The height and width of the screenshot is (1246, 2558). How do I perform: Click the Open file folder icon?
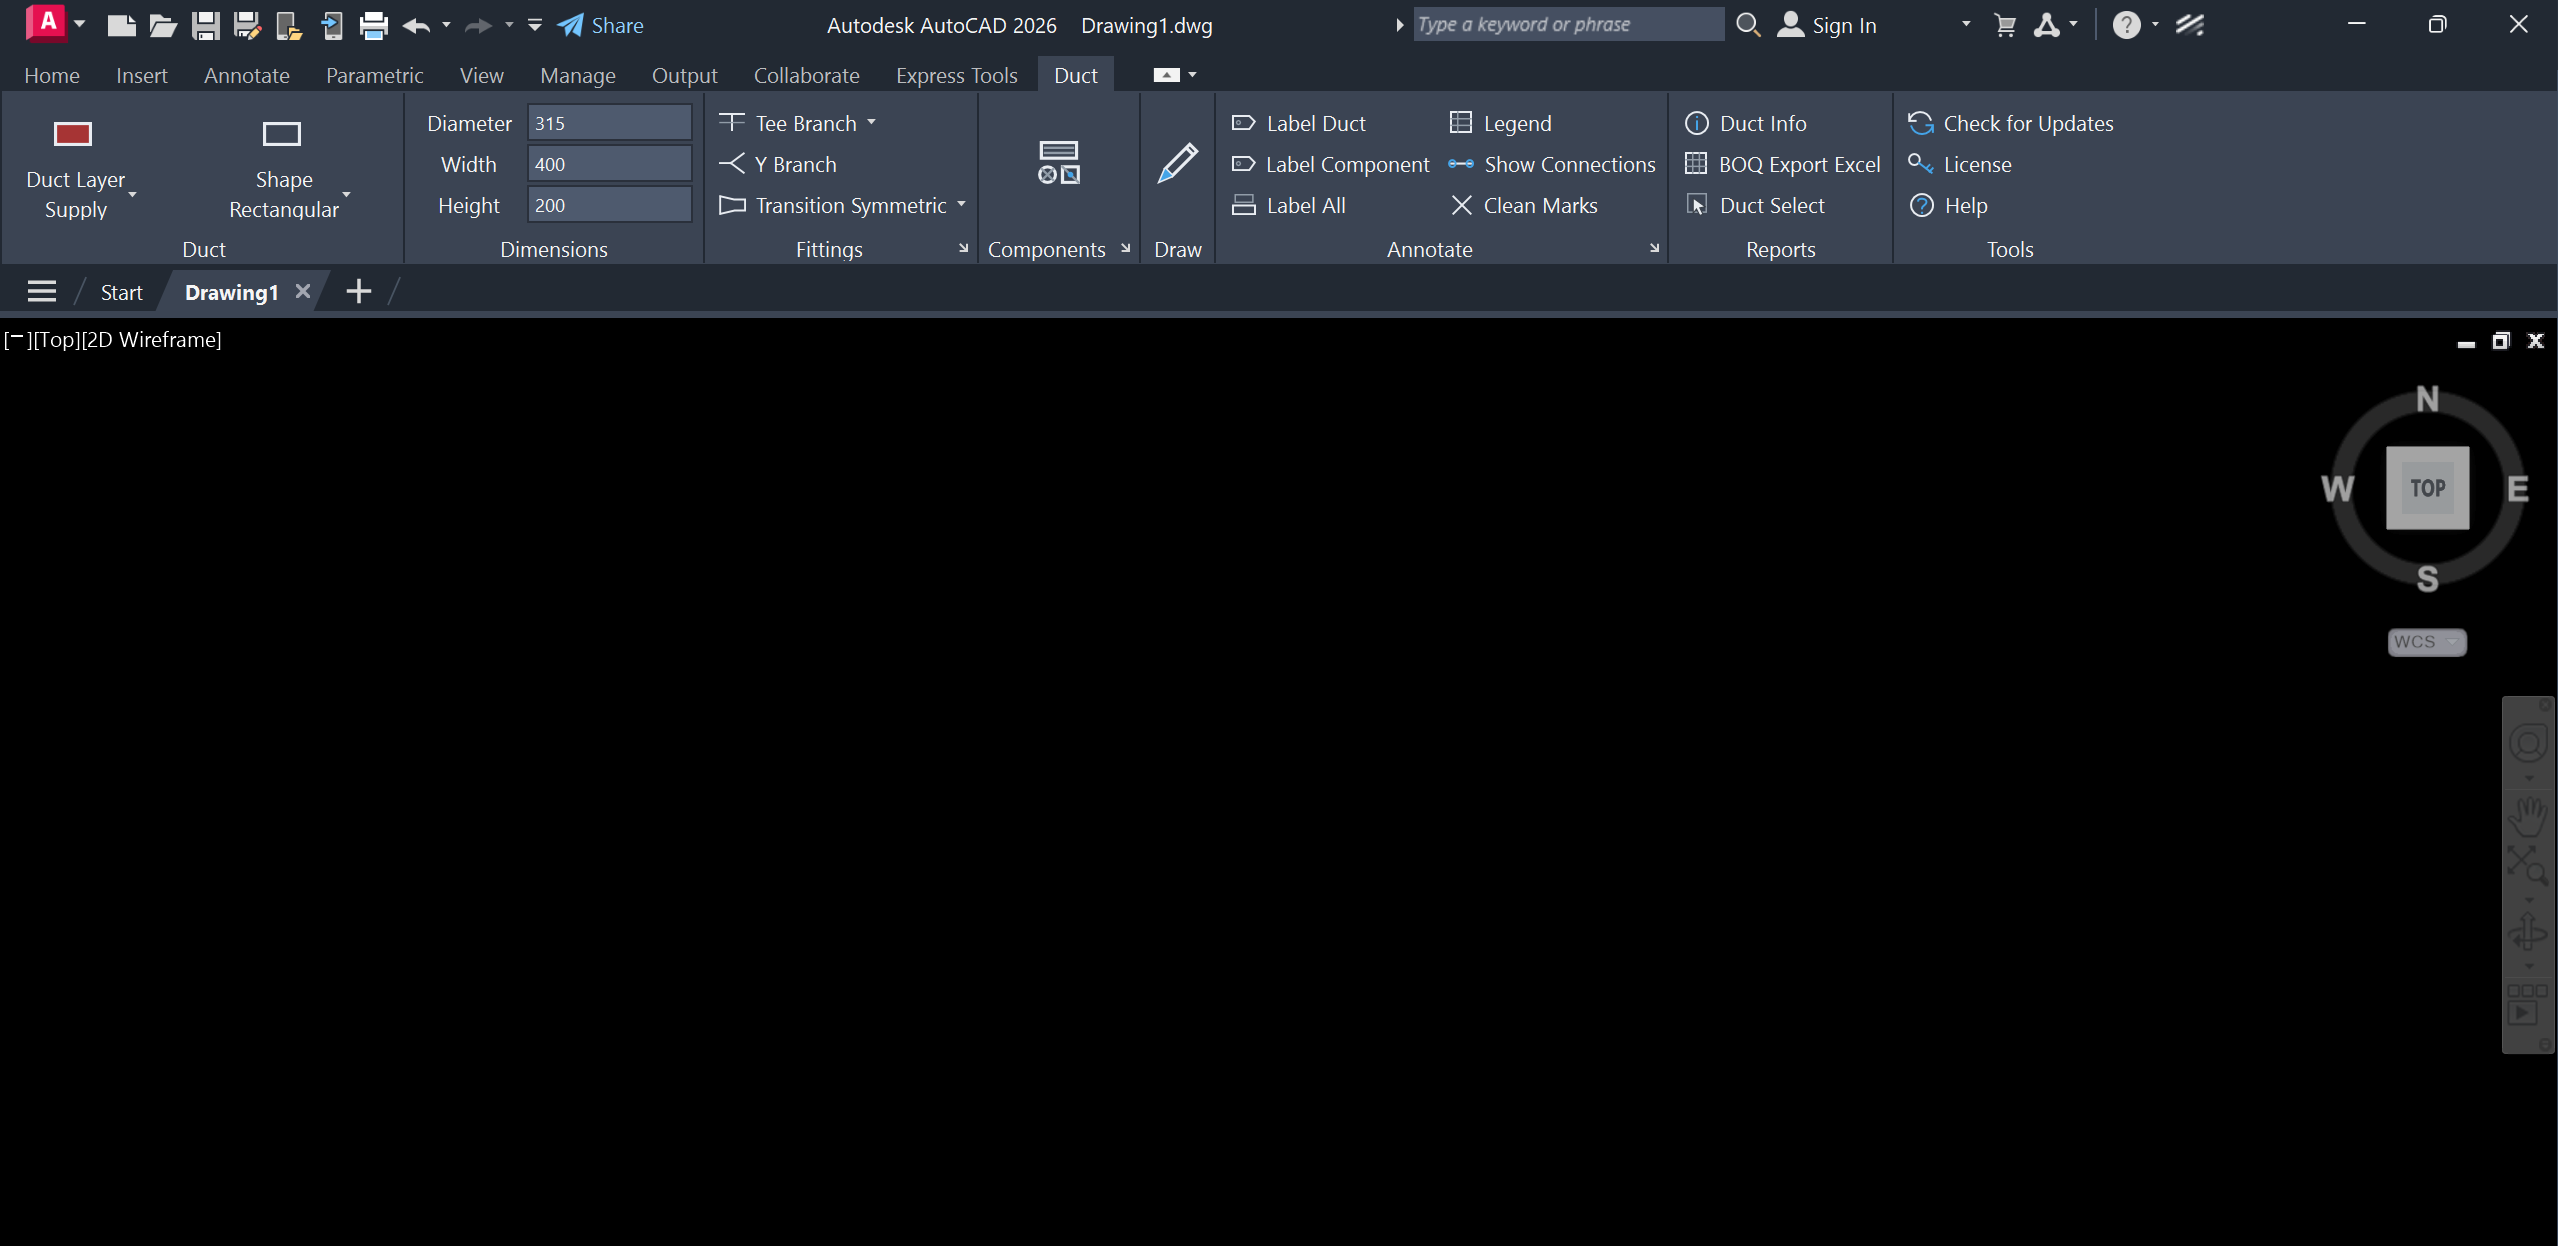[x=163, y=25]
